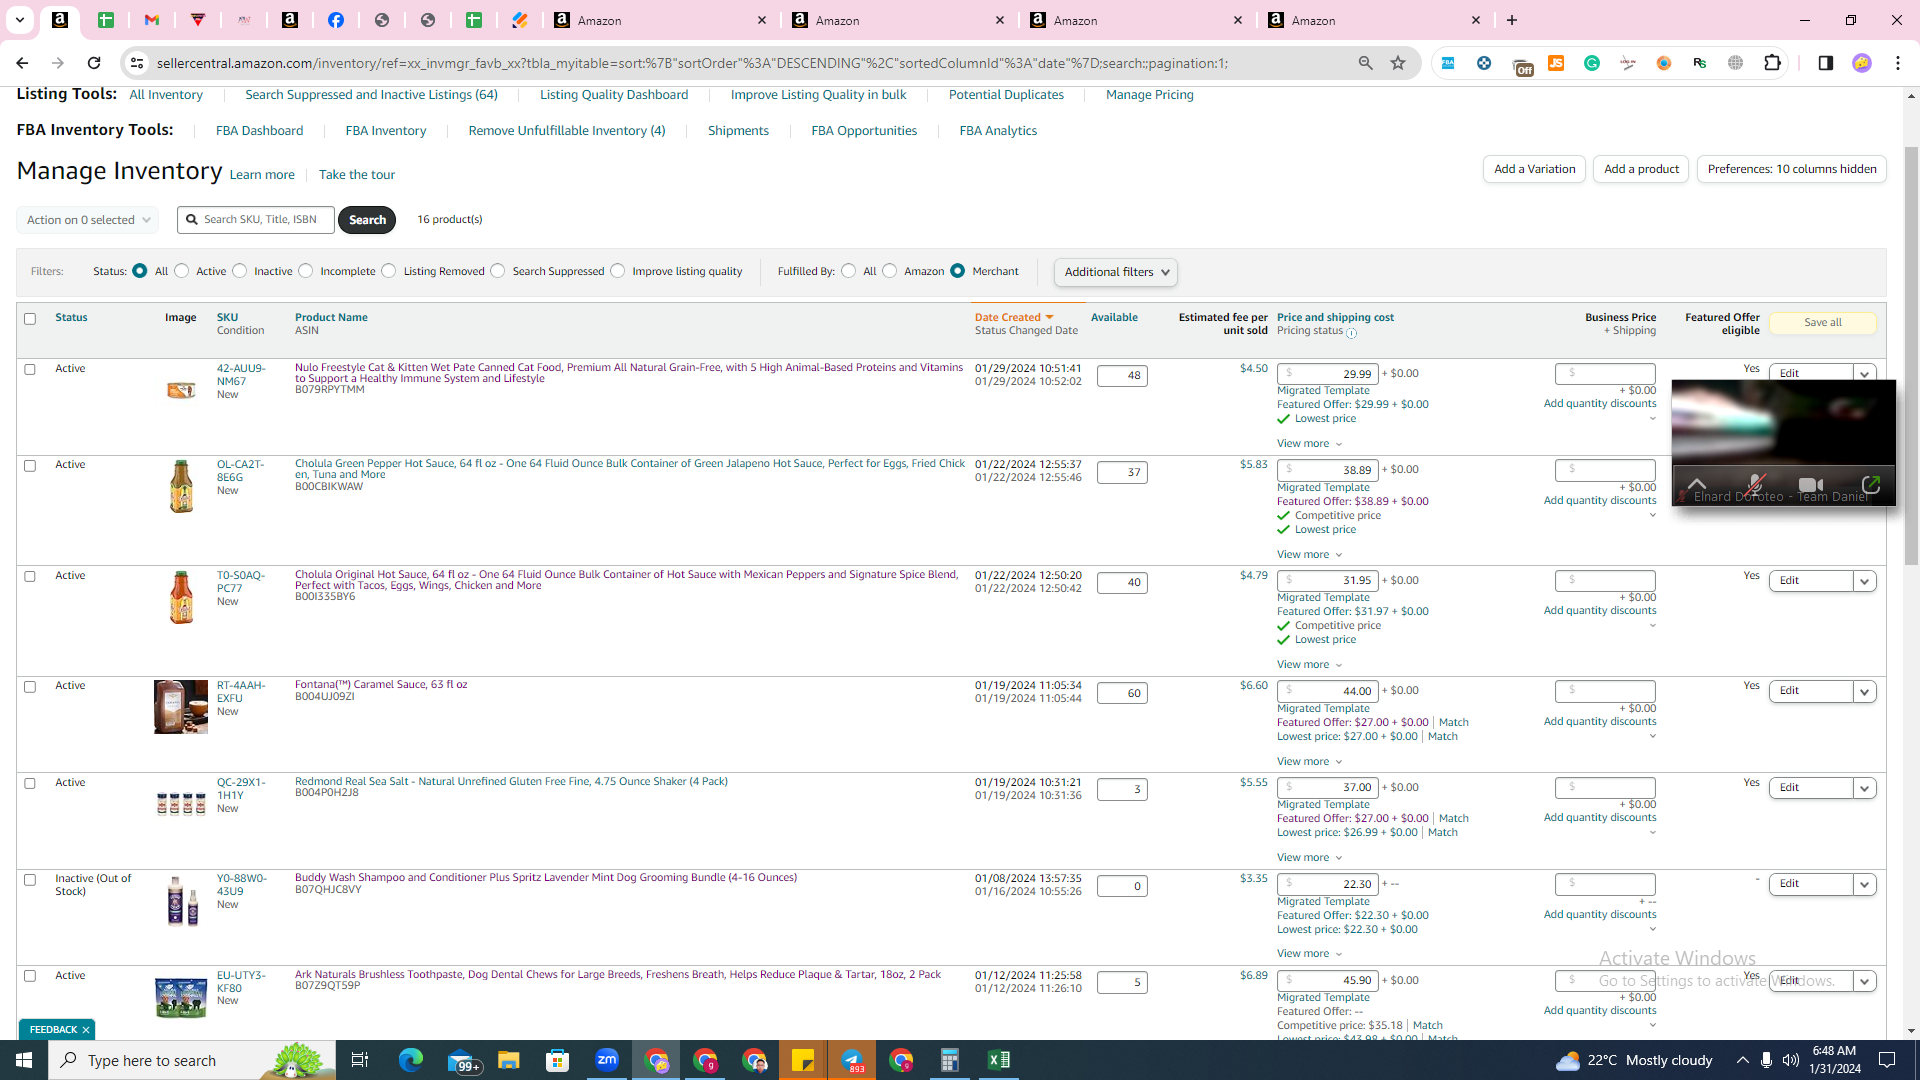Toggle the video camera icon in call overlay
Viewport: 1920px width, 1080px height.
1810,485
